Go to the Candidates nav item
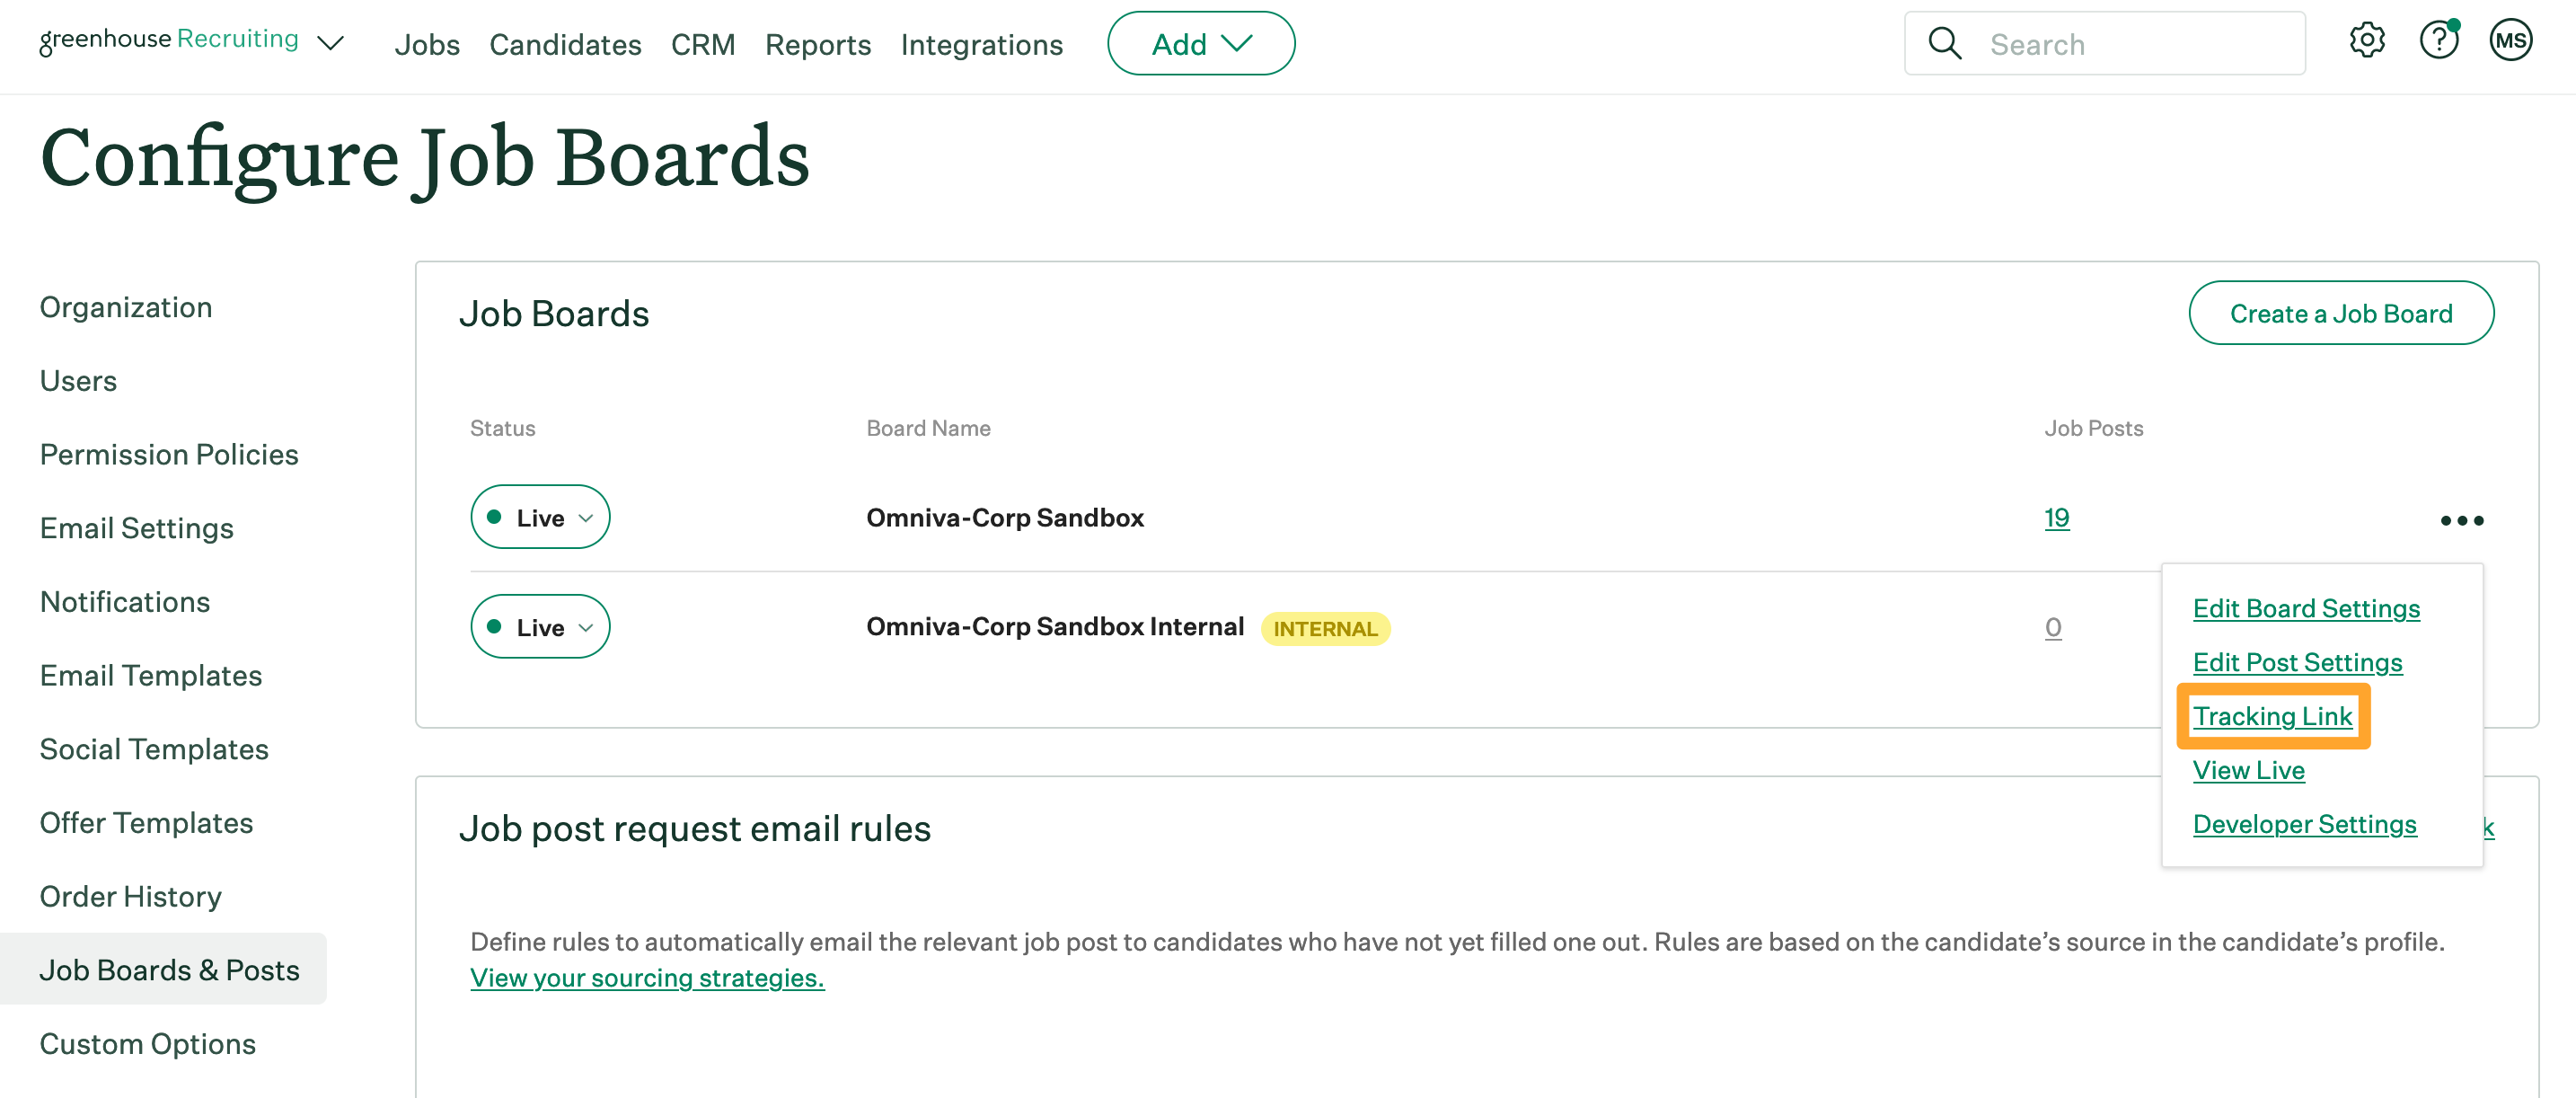 565,45
